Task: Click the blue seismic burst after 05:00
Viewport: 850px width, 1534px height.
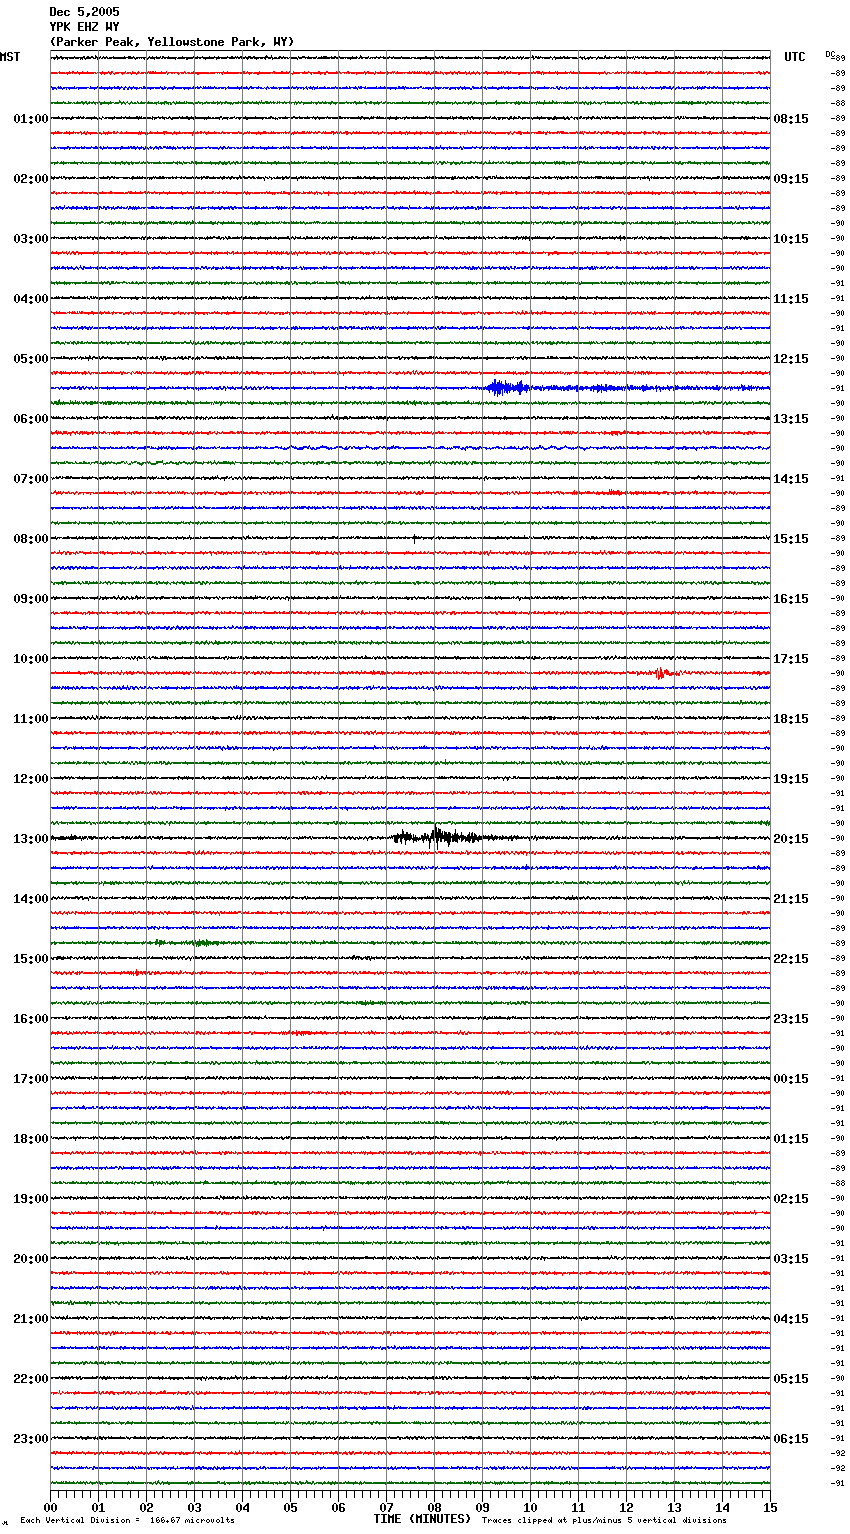Action: (x=508, y=388)
